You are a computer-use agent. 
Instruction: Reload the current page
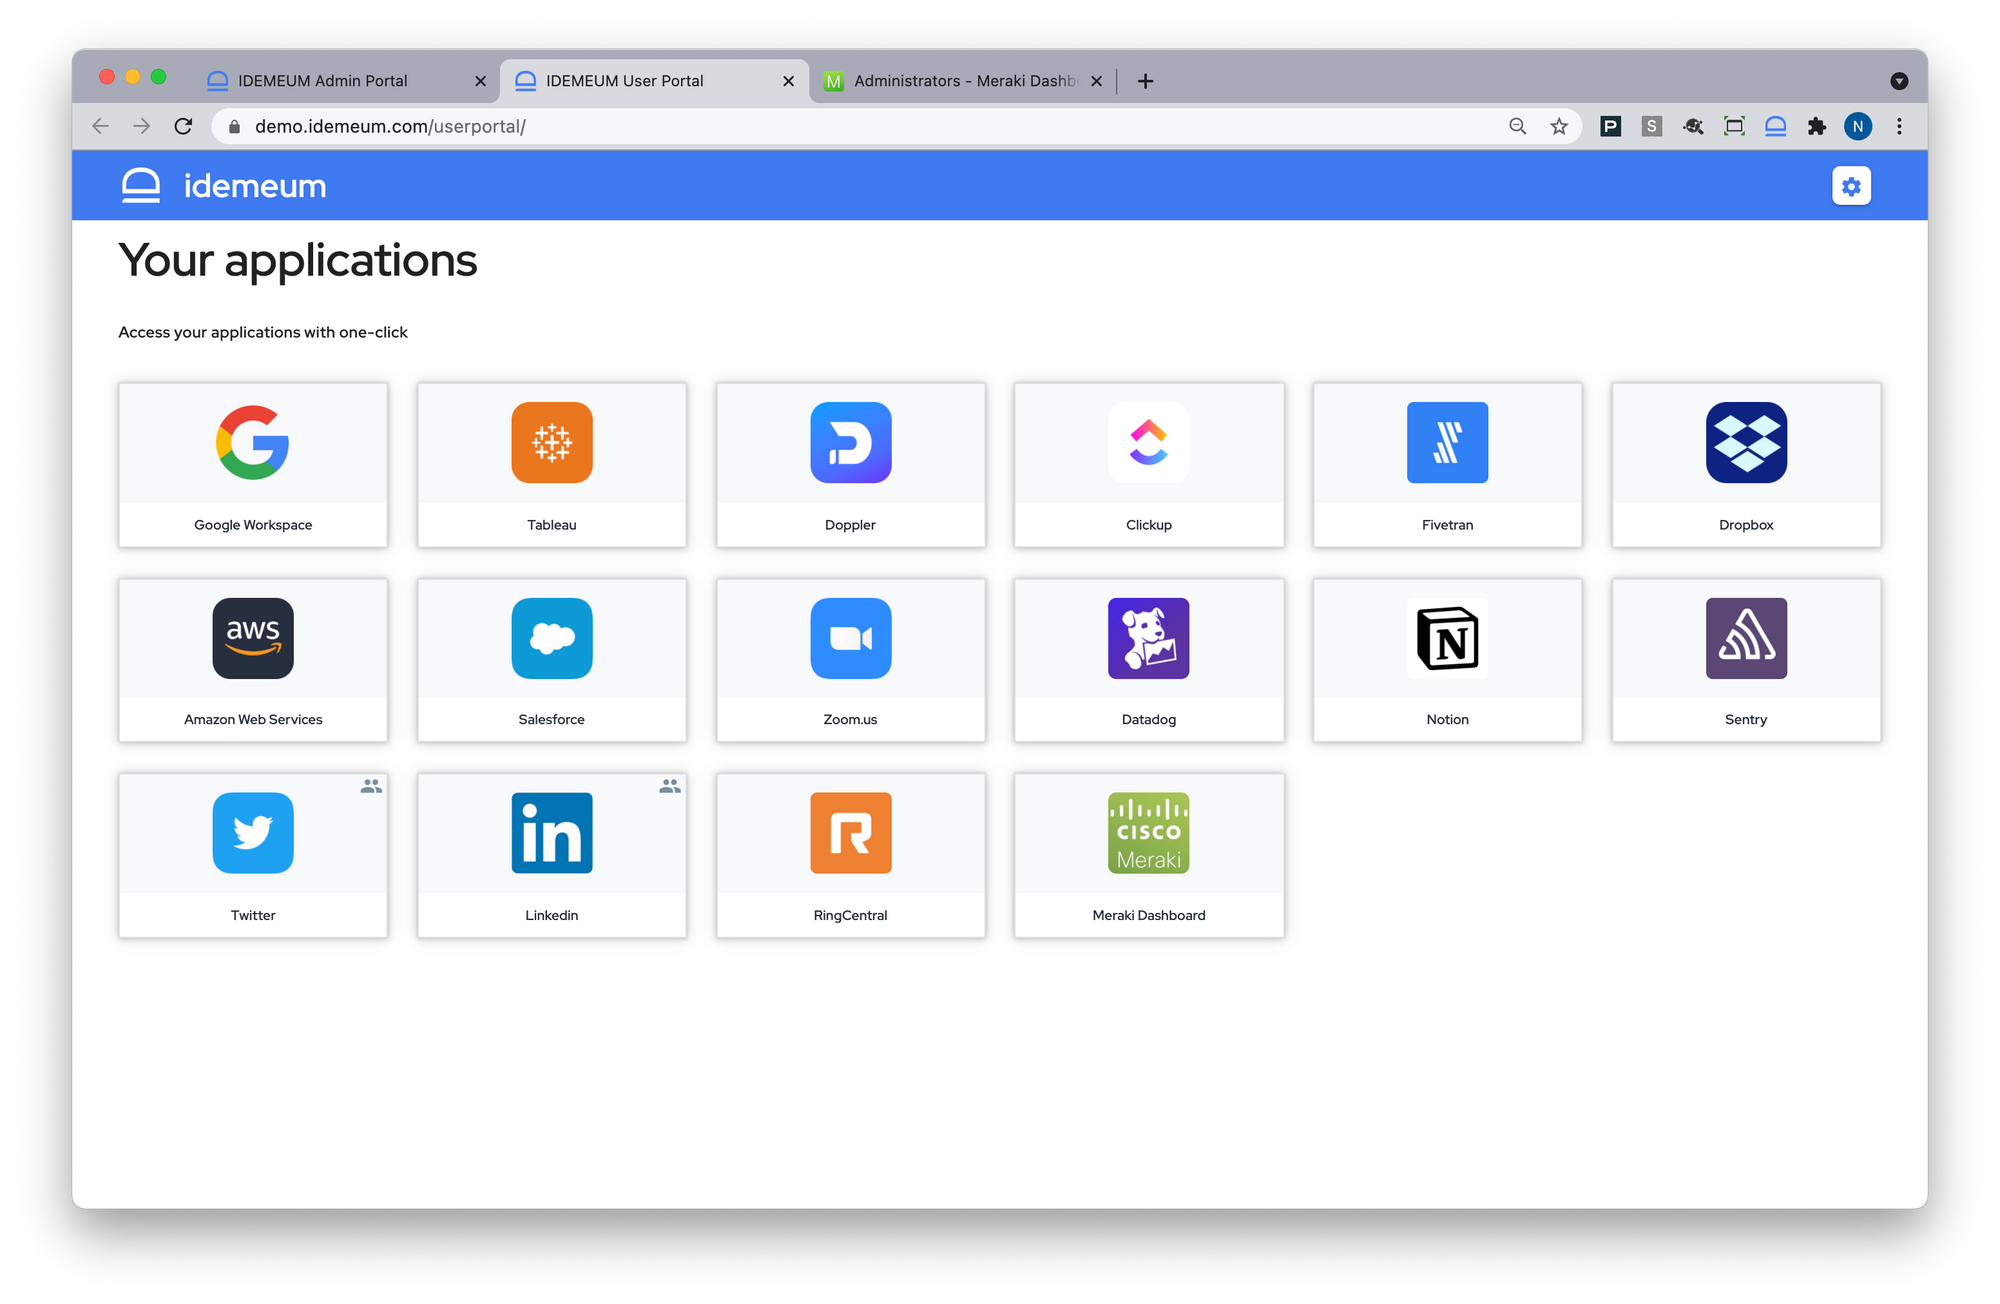pyautogui.click(x=183, y=126)
